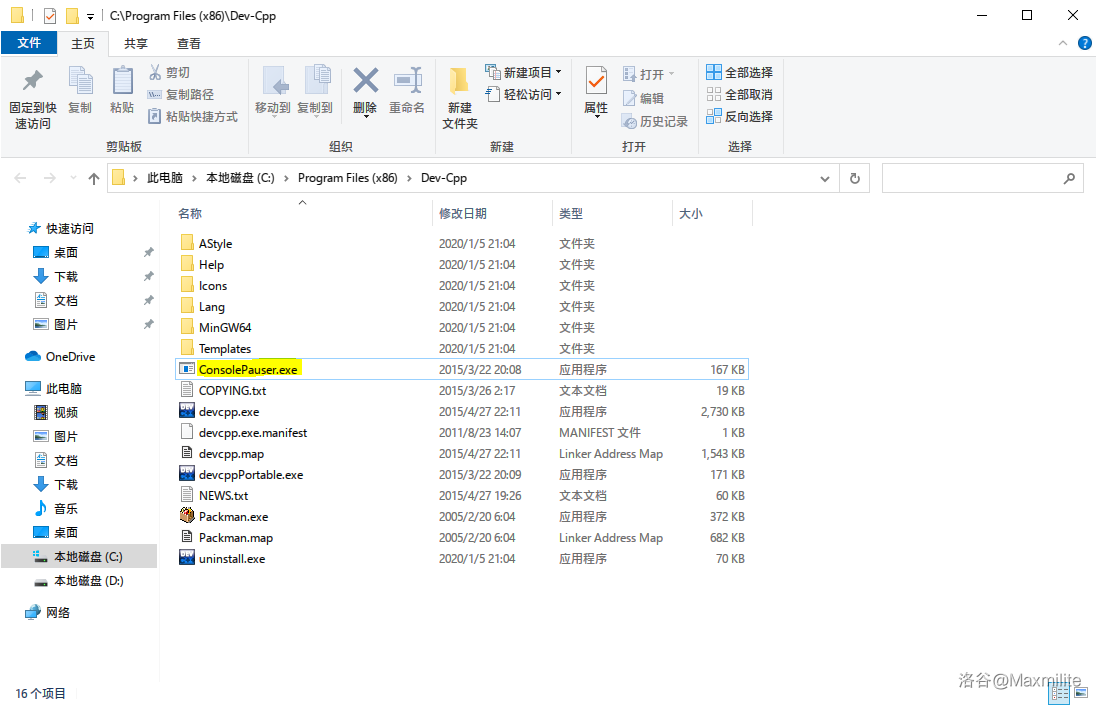Click Select none in the ribbon
The image size is (1097, 706).
[739, 94]
